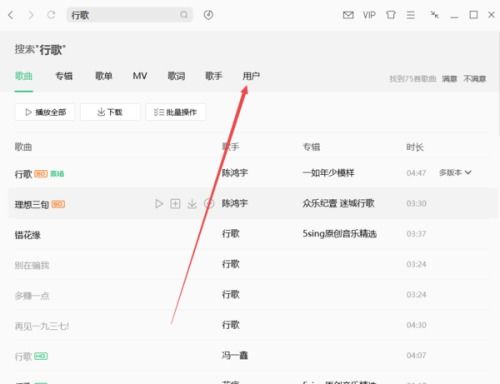Click the green badge next to the first 行歌 song

(x=57, y=174)
